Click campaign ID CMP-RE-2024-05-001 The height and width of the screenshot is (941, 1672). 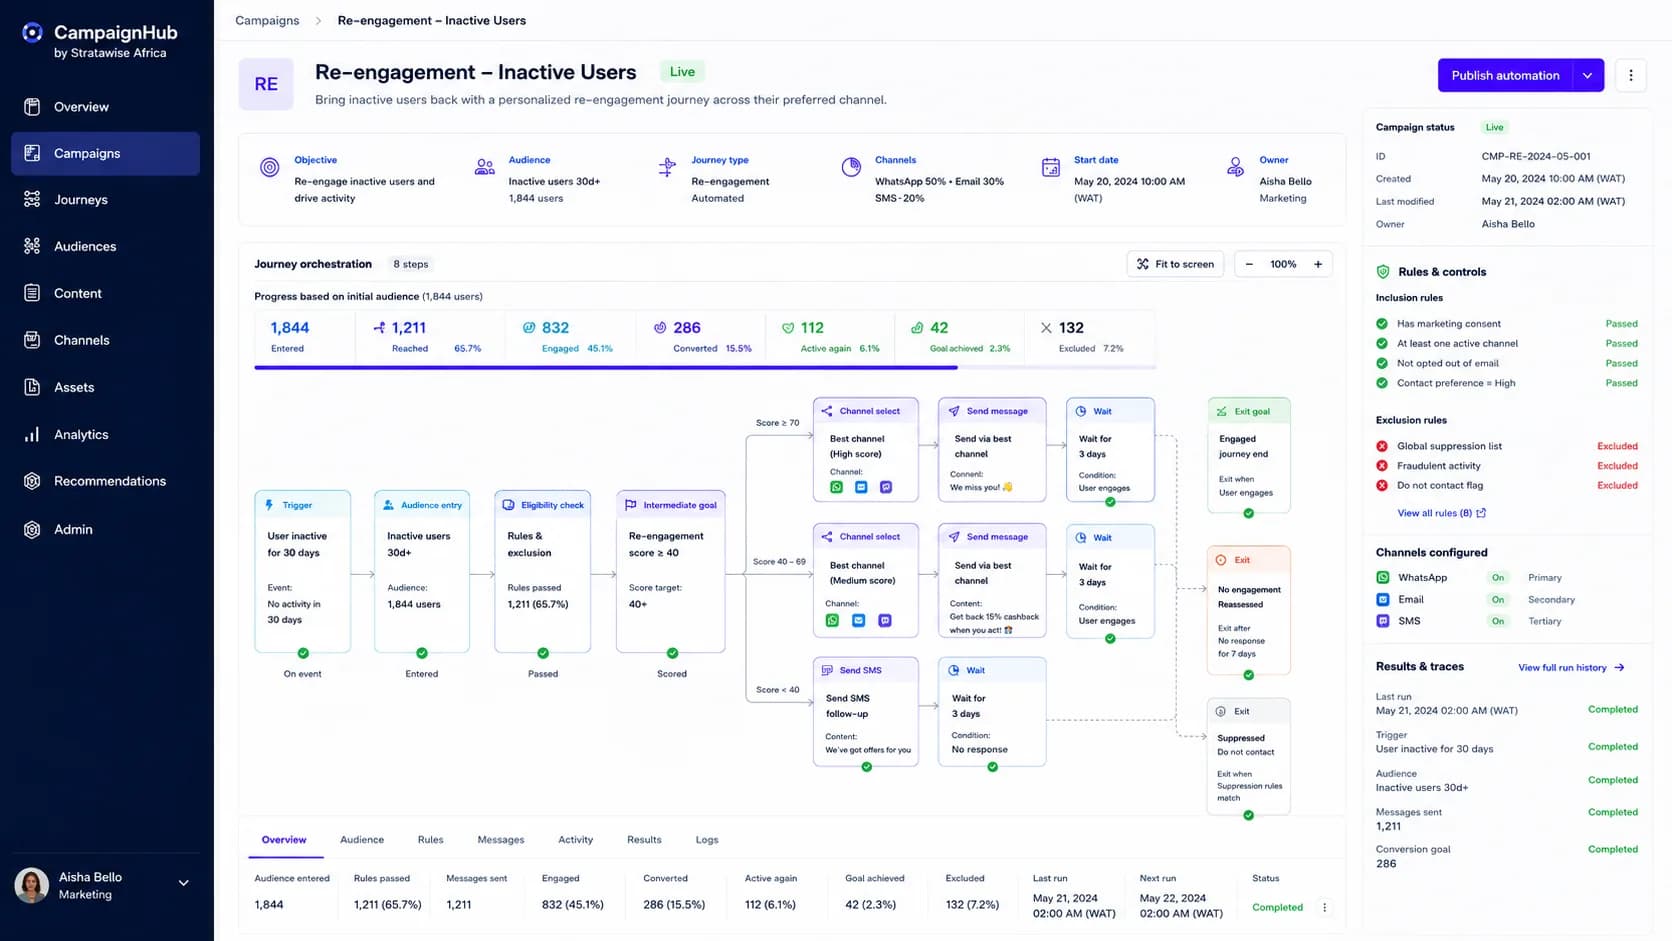(1536, 156)
